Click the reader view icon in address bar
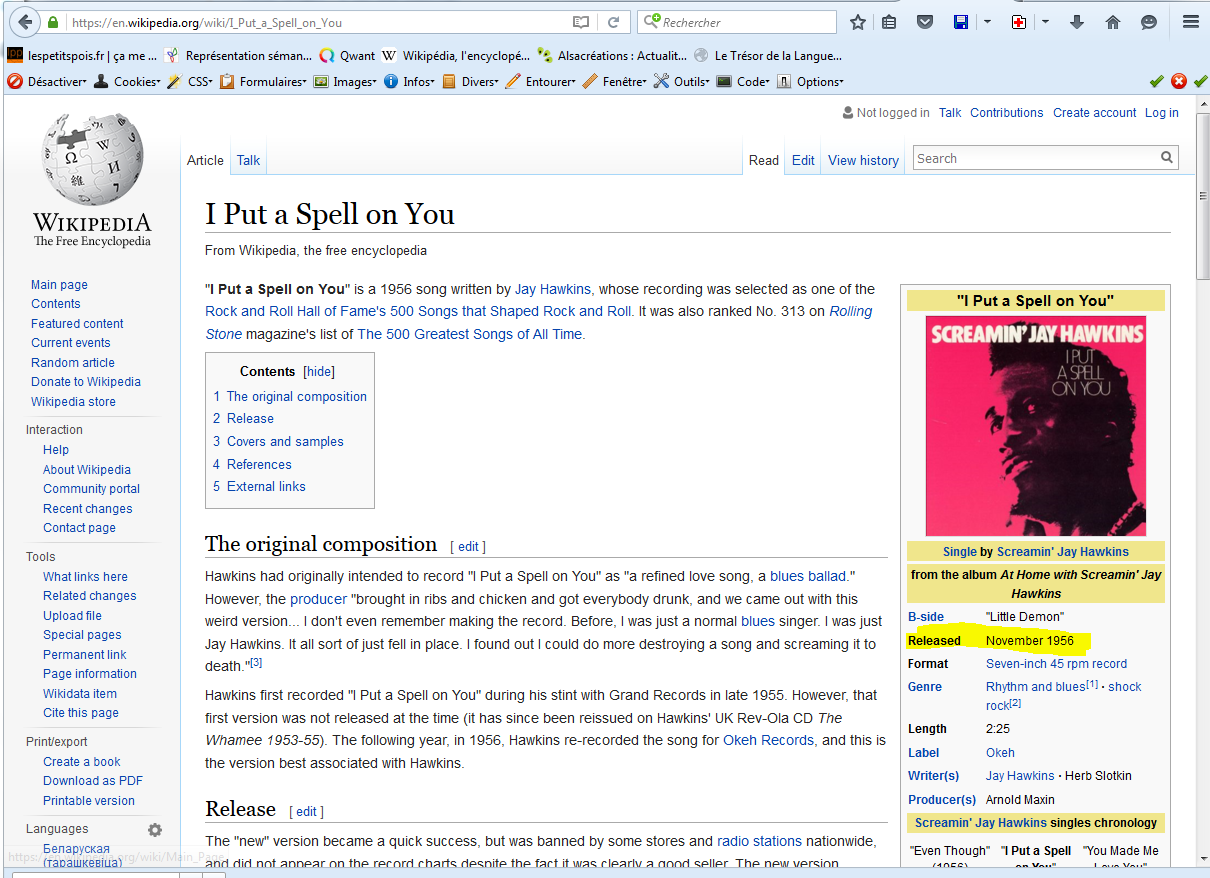Image resolution: width=1210 pixels, height=878 pixels. (x=581, y=22)
